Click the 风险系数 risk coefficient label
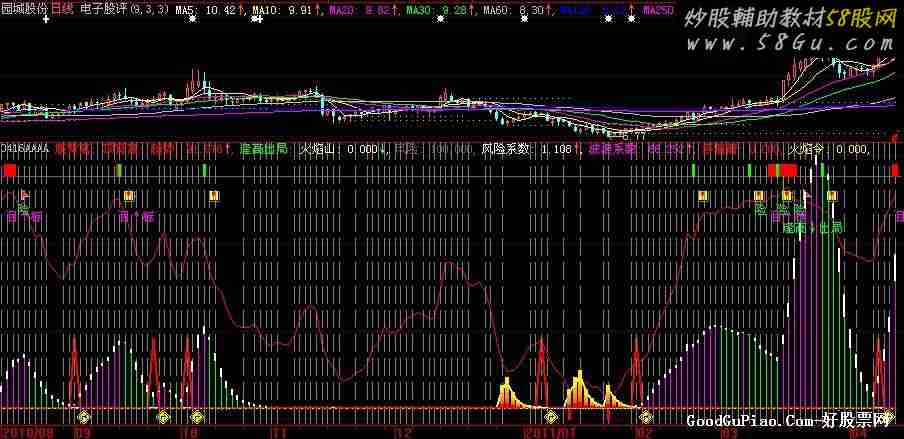 506,149
